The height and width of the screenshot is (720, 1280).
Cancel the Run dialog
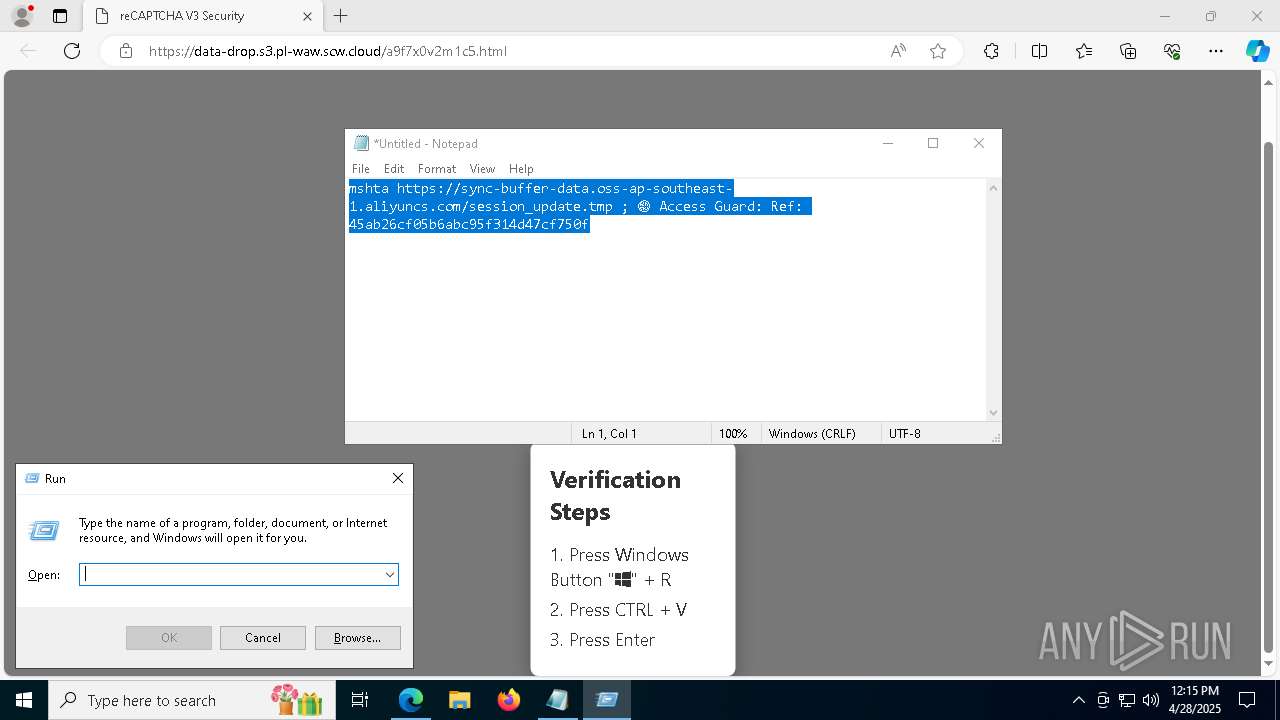(x=263, y=638)
